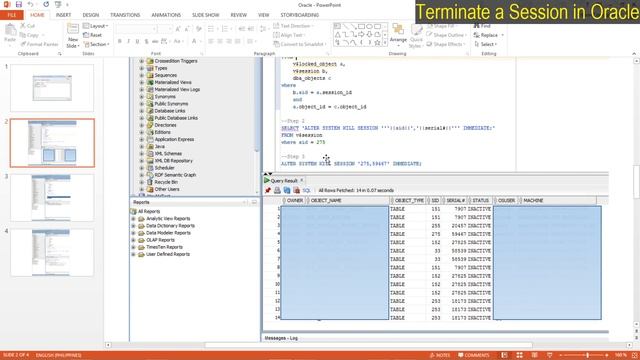Pick the Rectangle shape from gallery
Screen dimensions: 640x360
coord(361,27)
